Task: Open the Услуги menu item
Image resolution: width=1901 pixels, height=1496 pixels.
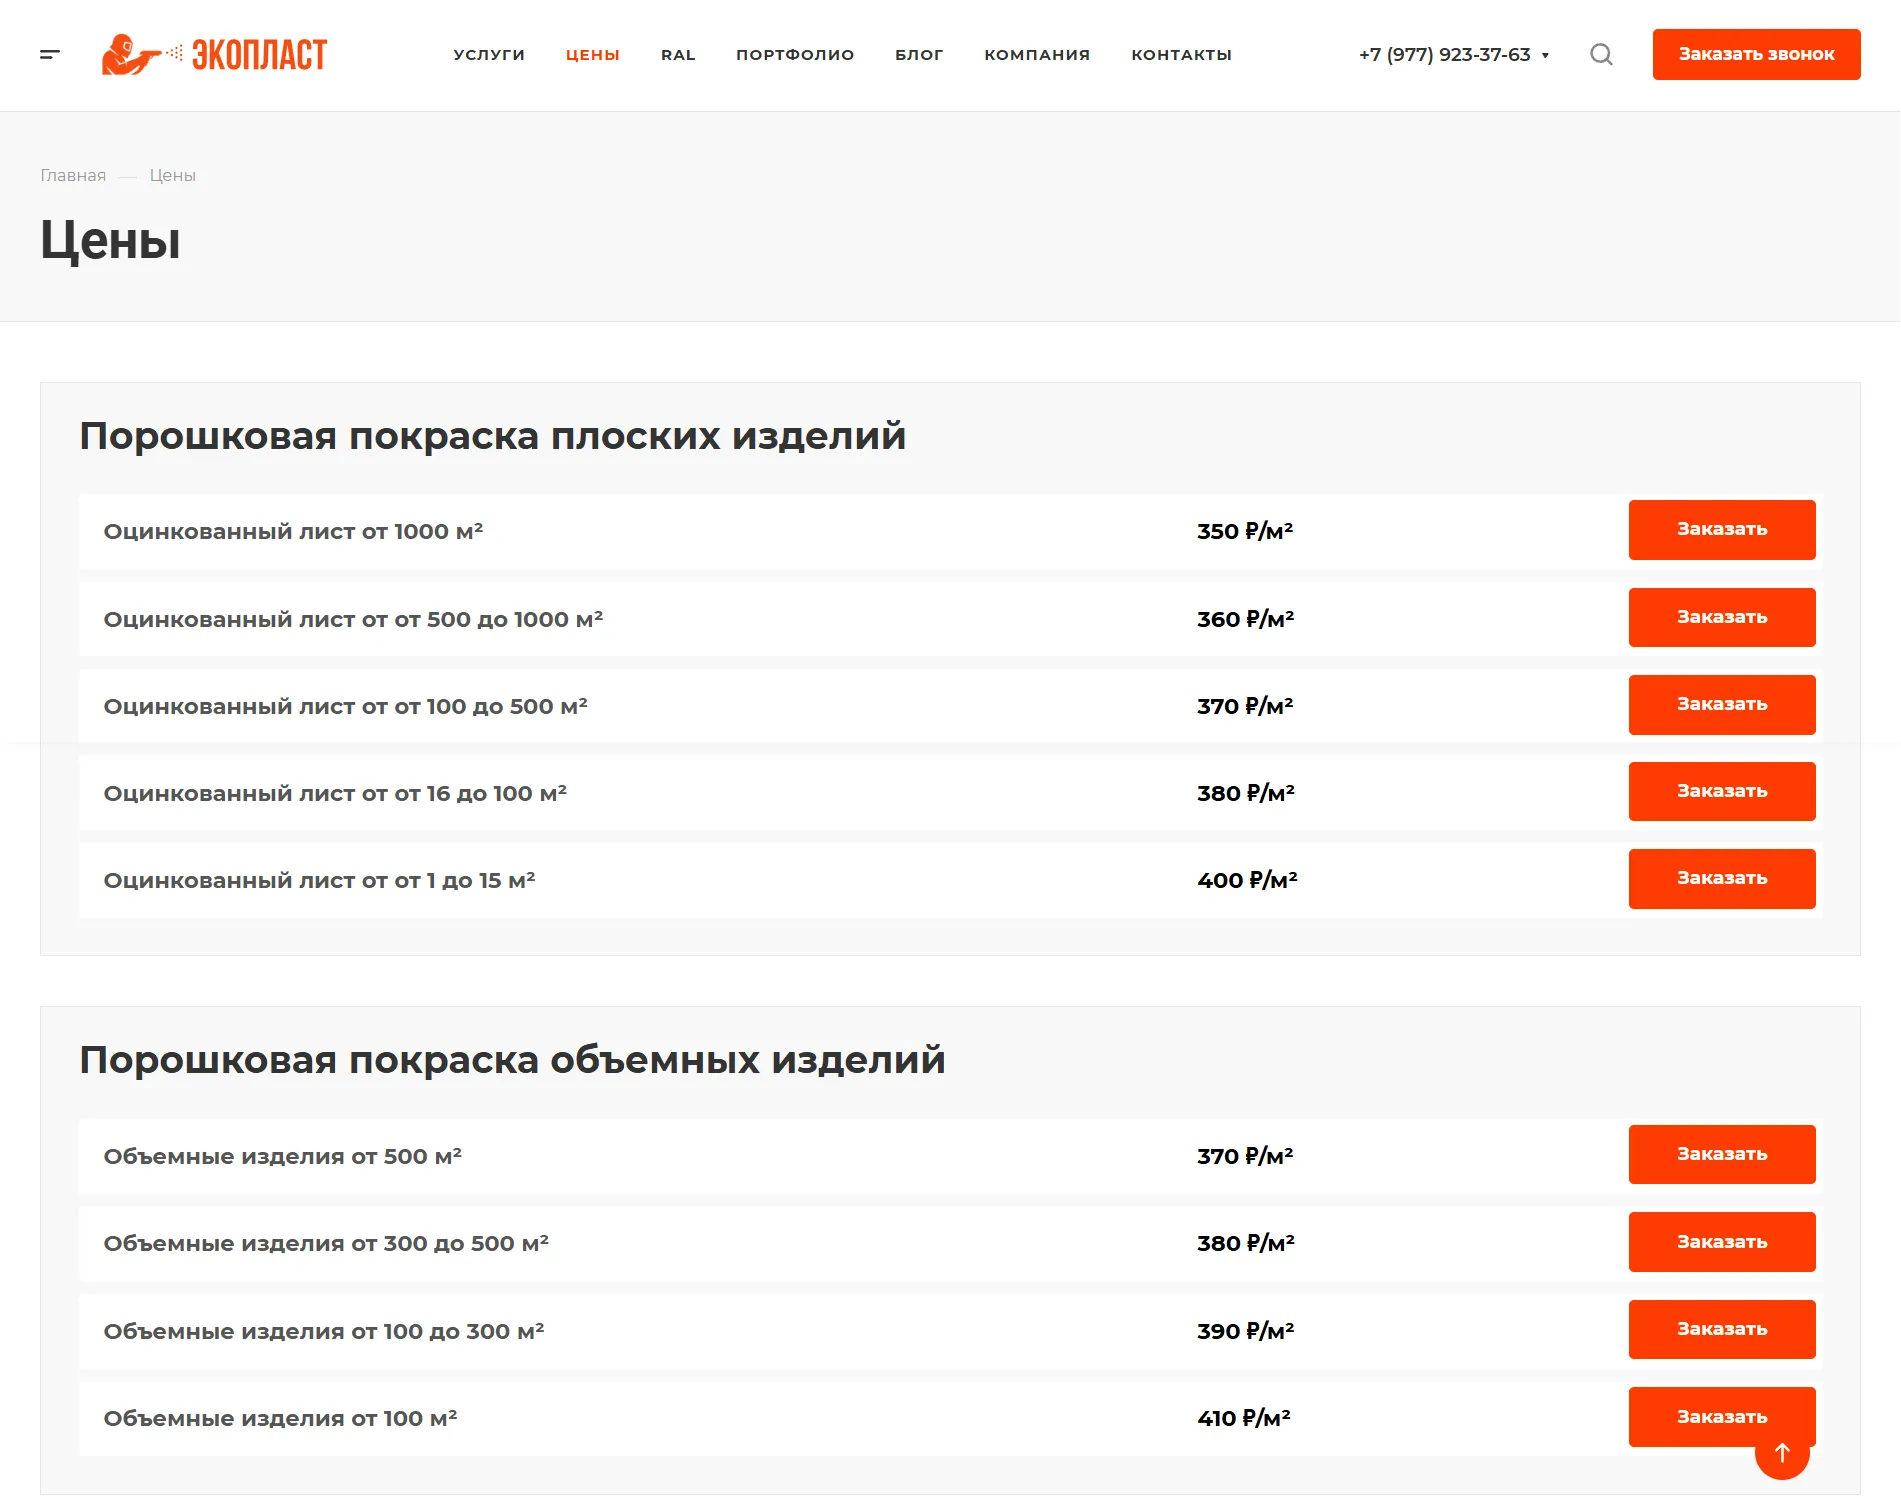Action: (x=488, y=55)
